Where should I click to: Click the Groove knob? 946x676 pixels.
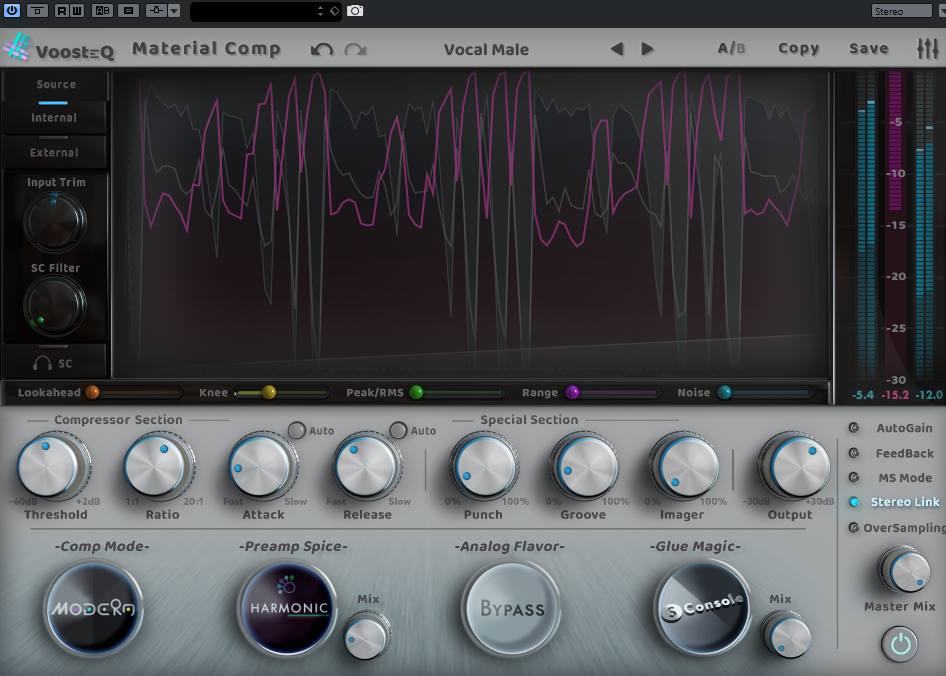tap(584, 467)
